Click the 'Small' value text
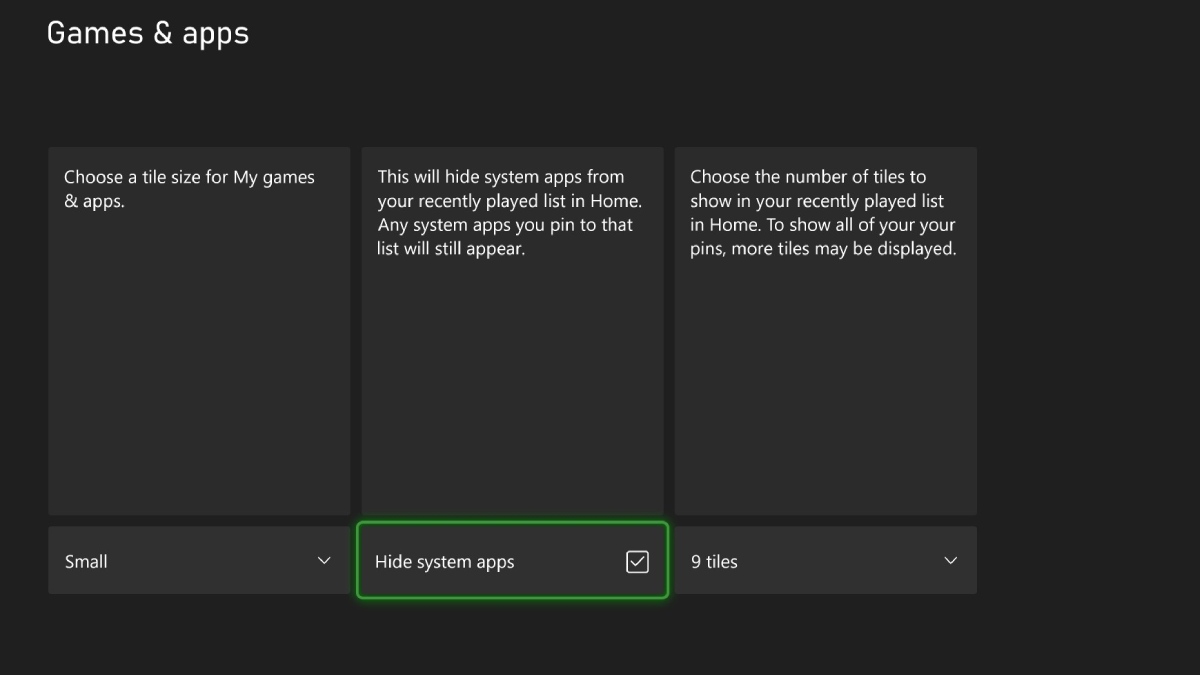This screenshot has height=675, width=1200. (86, 562)
